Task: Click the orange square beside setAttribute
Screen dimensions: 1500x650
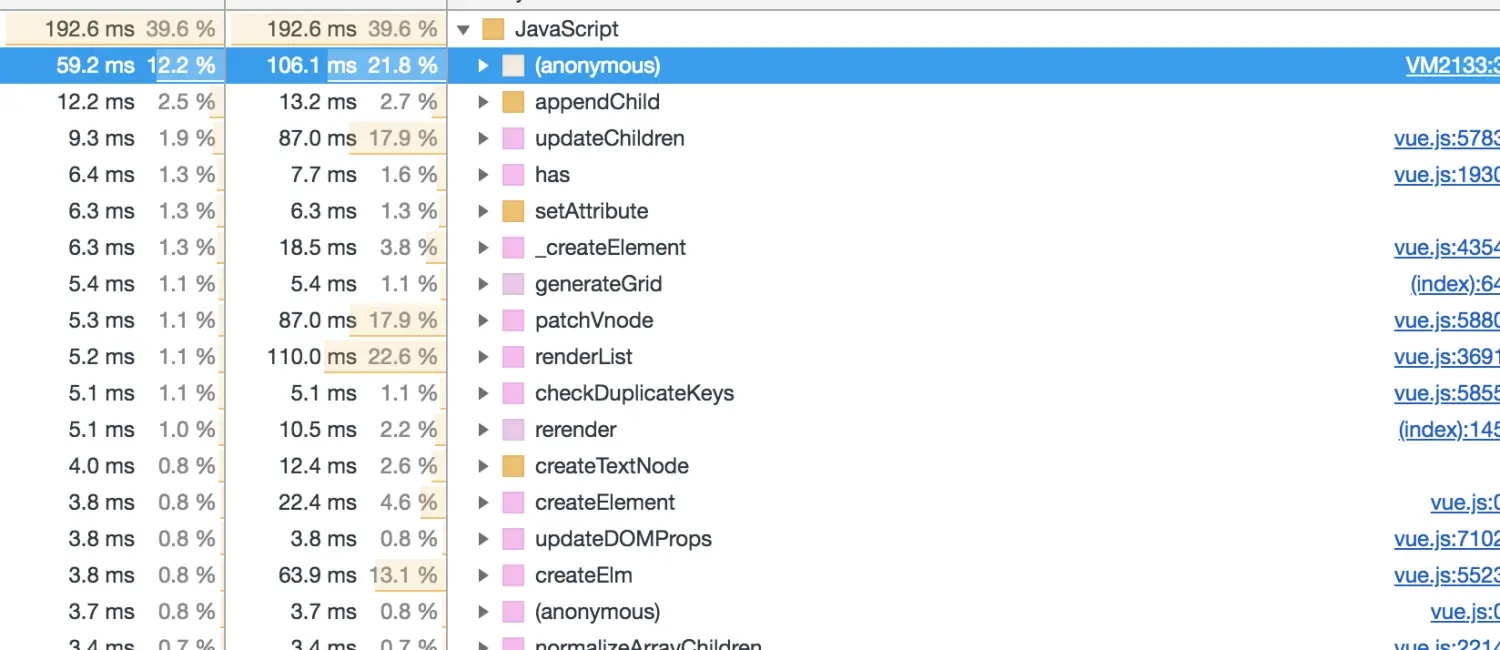Action: [513, 212]
